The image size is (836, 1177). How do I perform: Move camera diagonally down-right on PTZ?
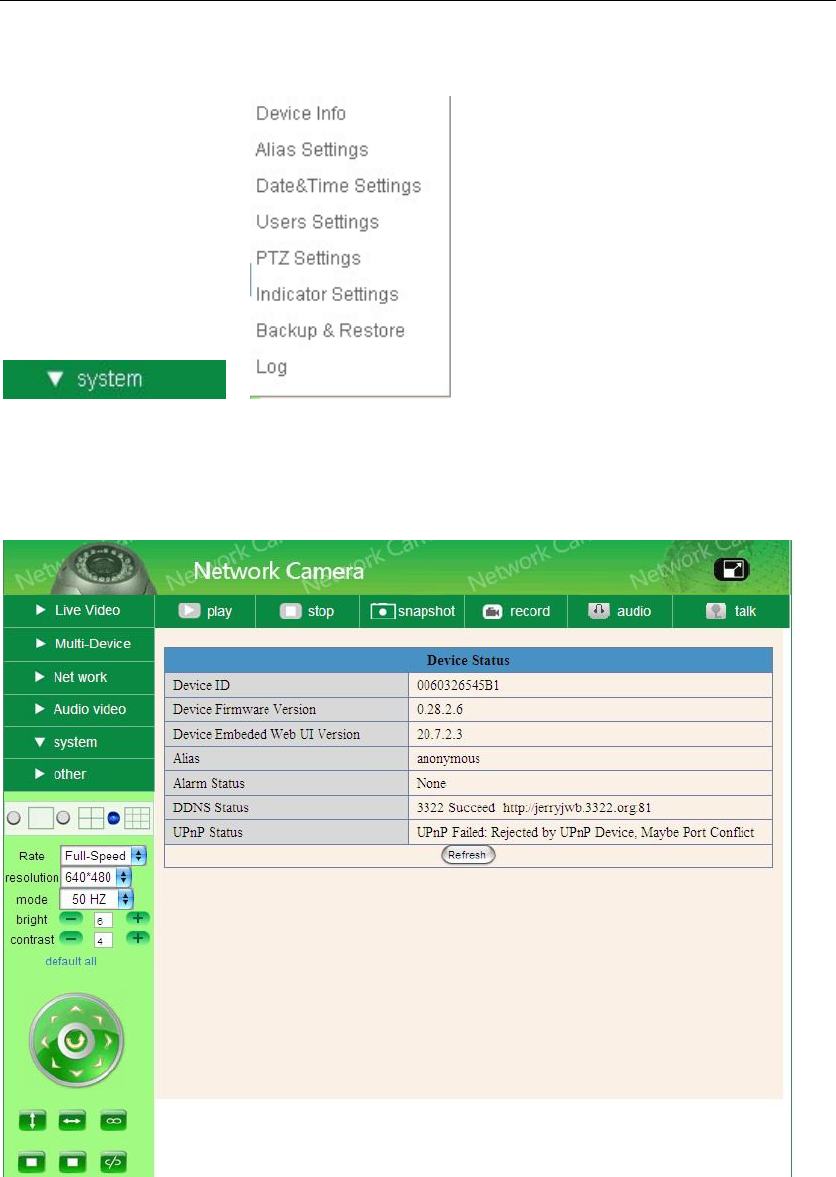[98, 1063]
